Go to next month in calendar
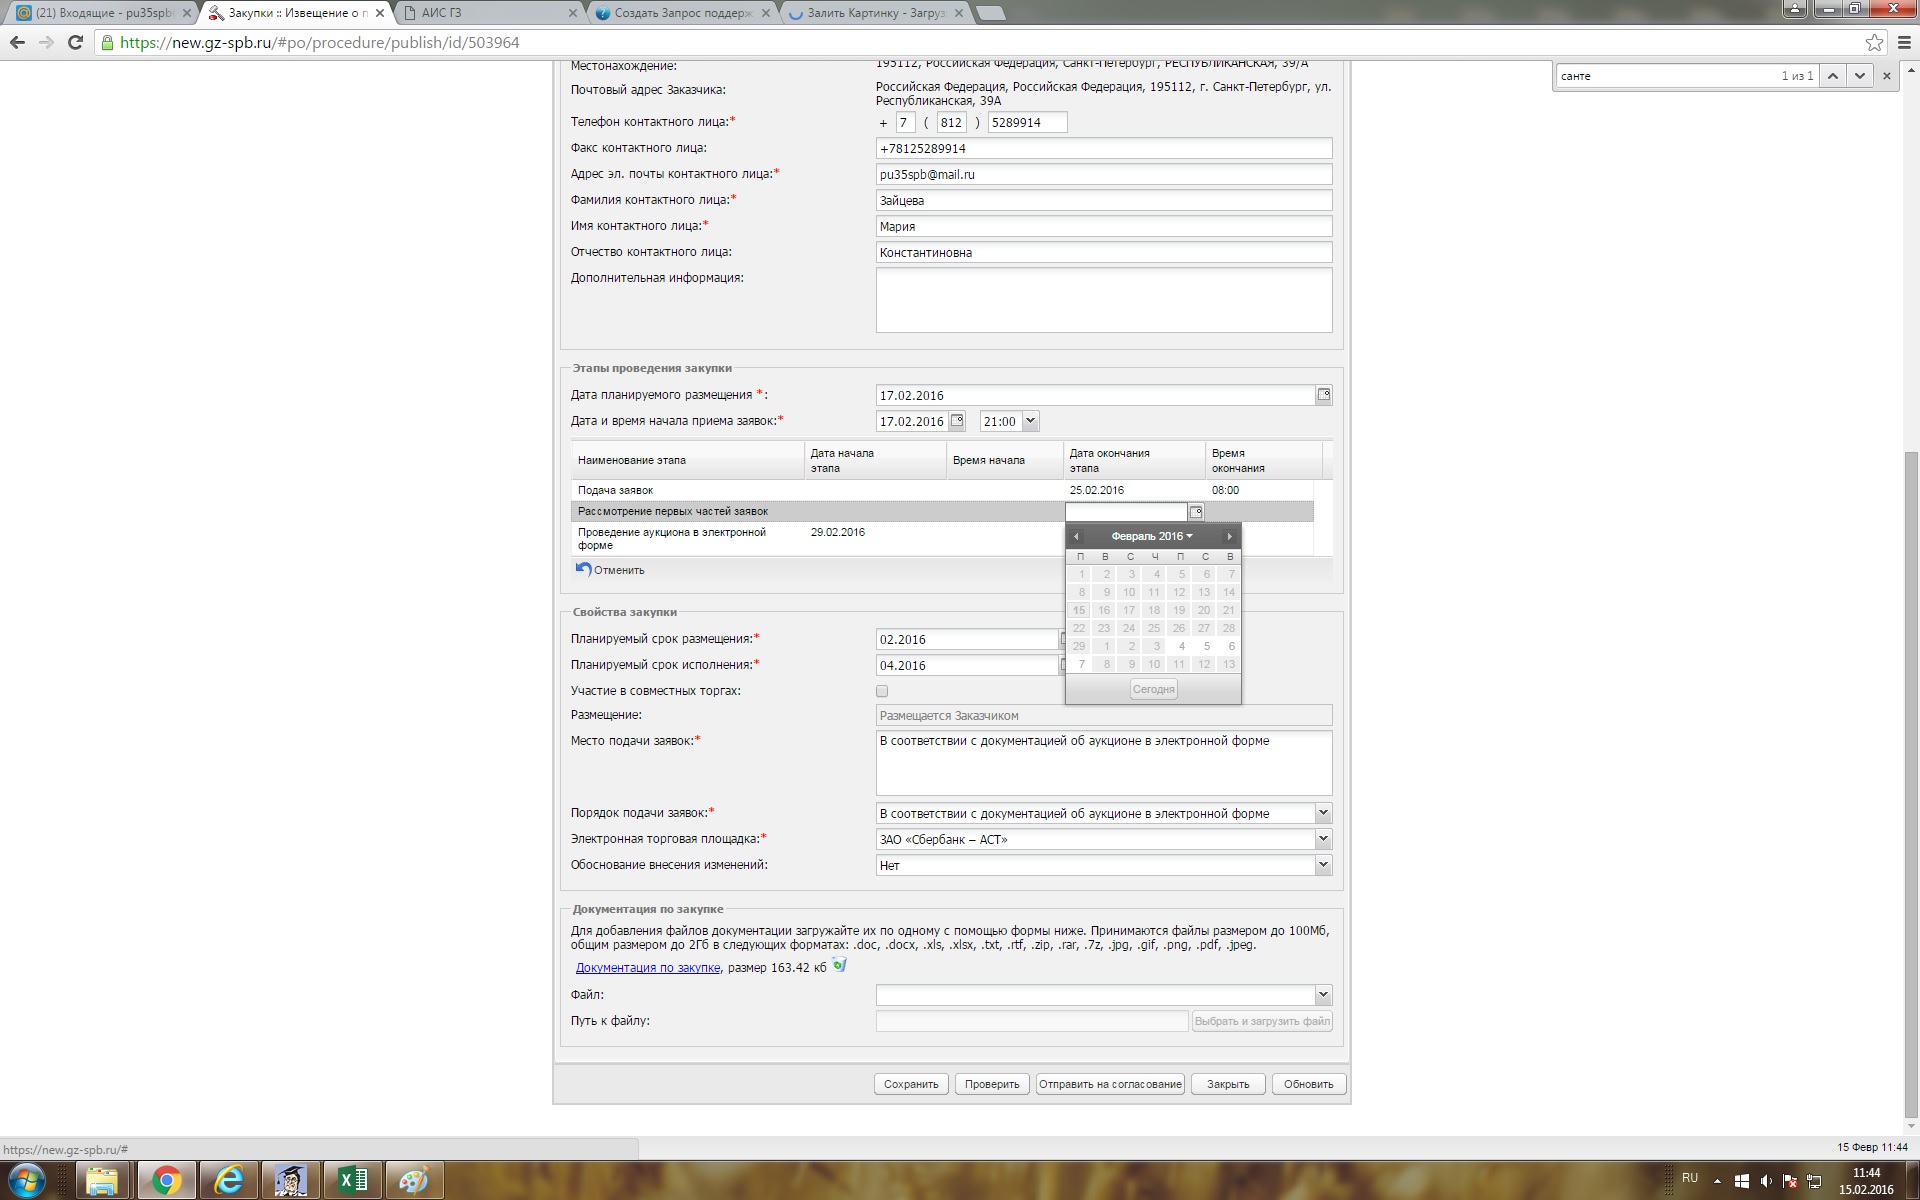 1229,537
